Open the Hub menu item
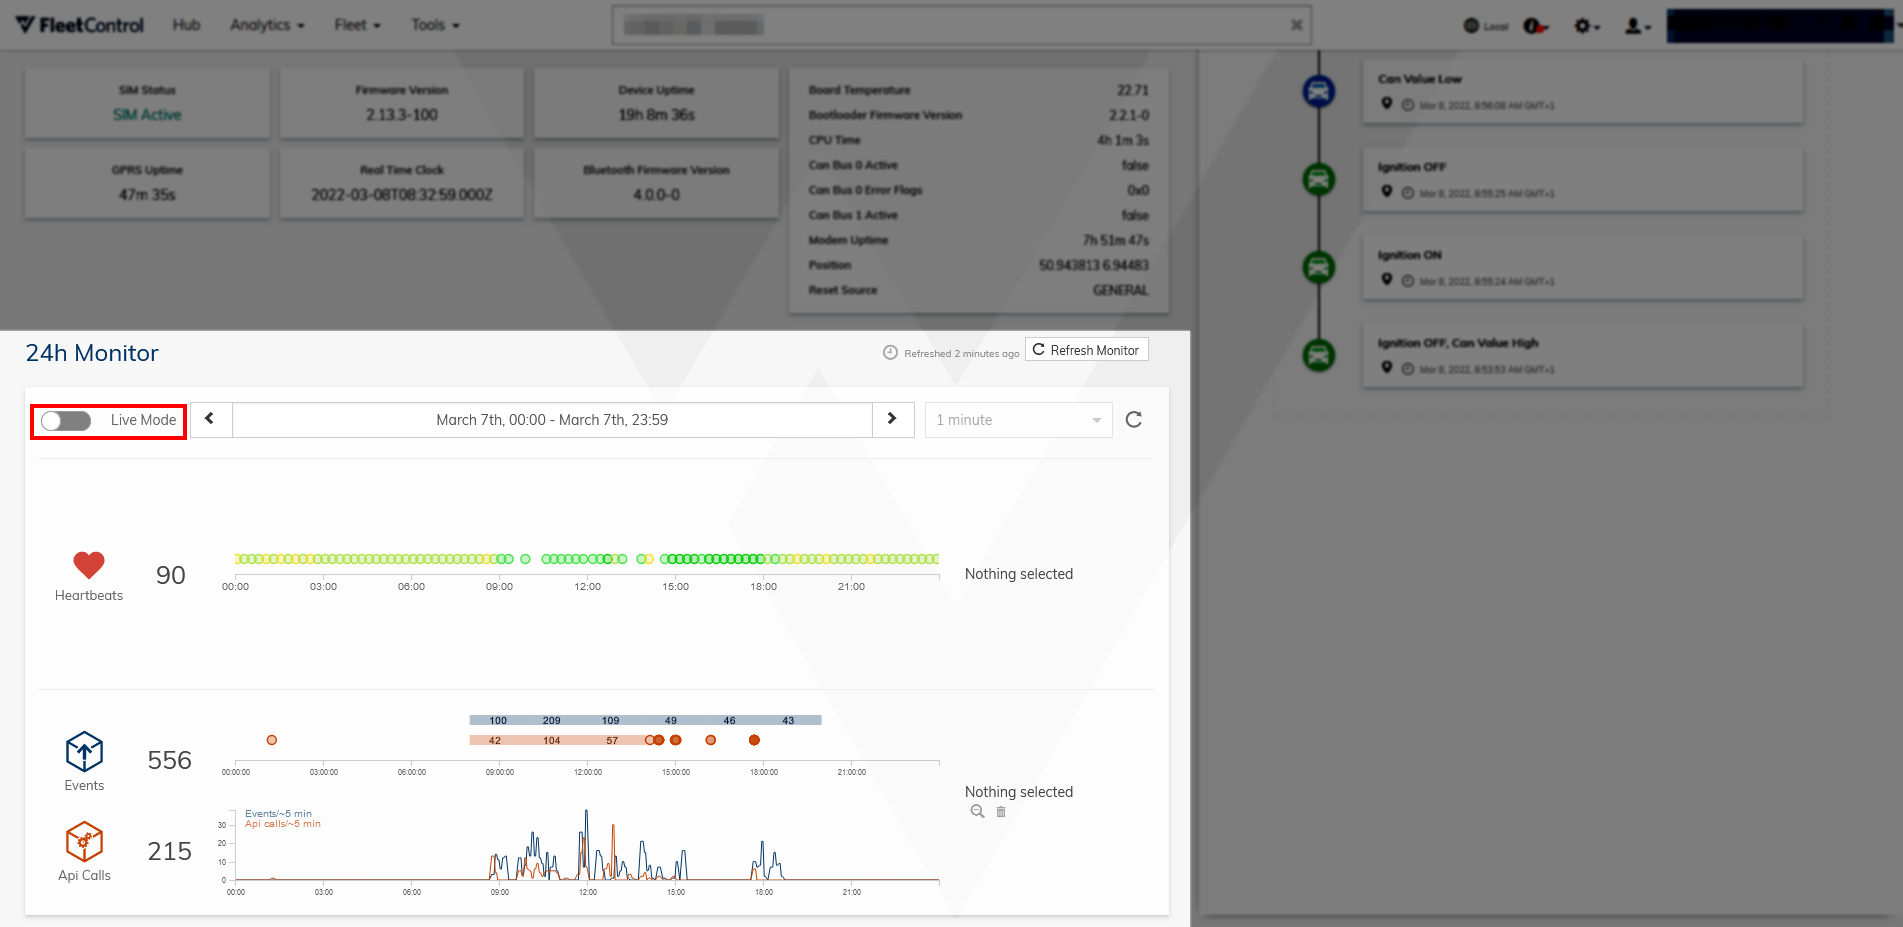Viewport: 1903px width, 927px height. coord(186,25)
